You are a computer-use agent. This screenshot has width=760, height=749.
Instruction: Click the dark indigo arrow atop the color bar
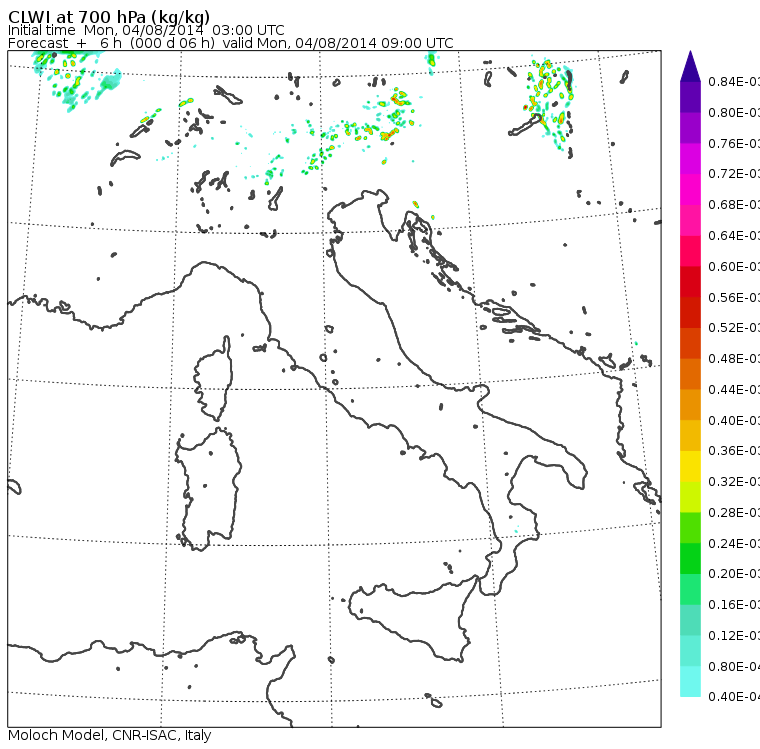point(690,66)
